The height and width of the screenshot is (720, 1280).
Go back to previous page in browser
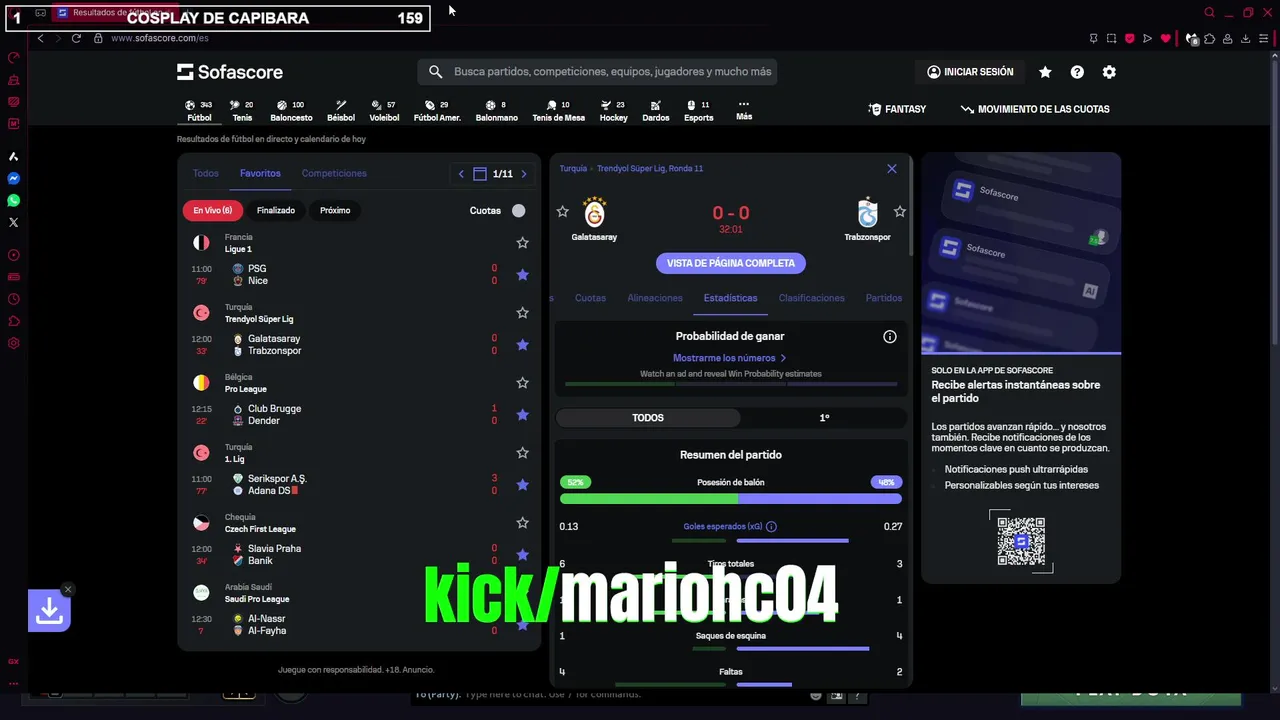pos(40,38)
